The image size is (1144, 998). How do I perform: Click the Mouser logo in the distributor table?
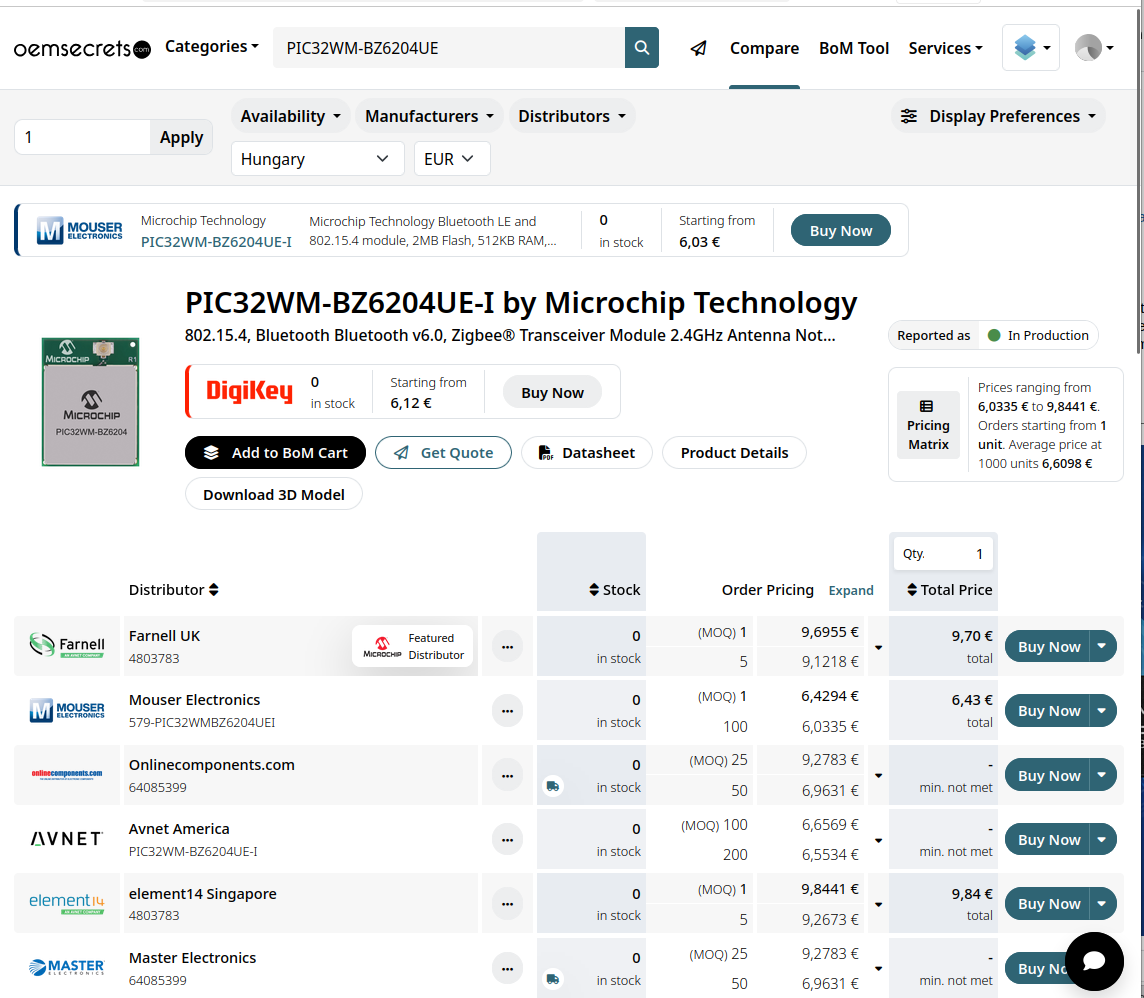67,709
